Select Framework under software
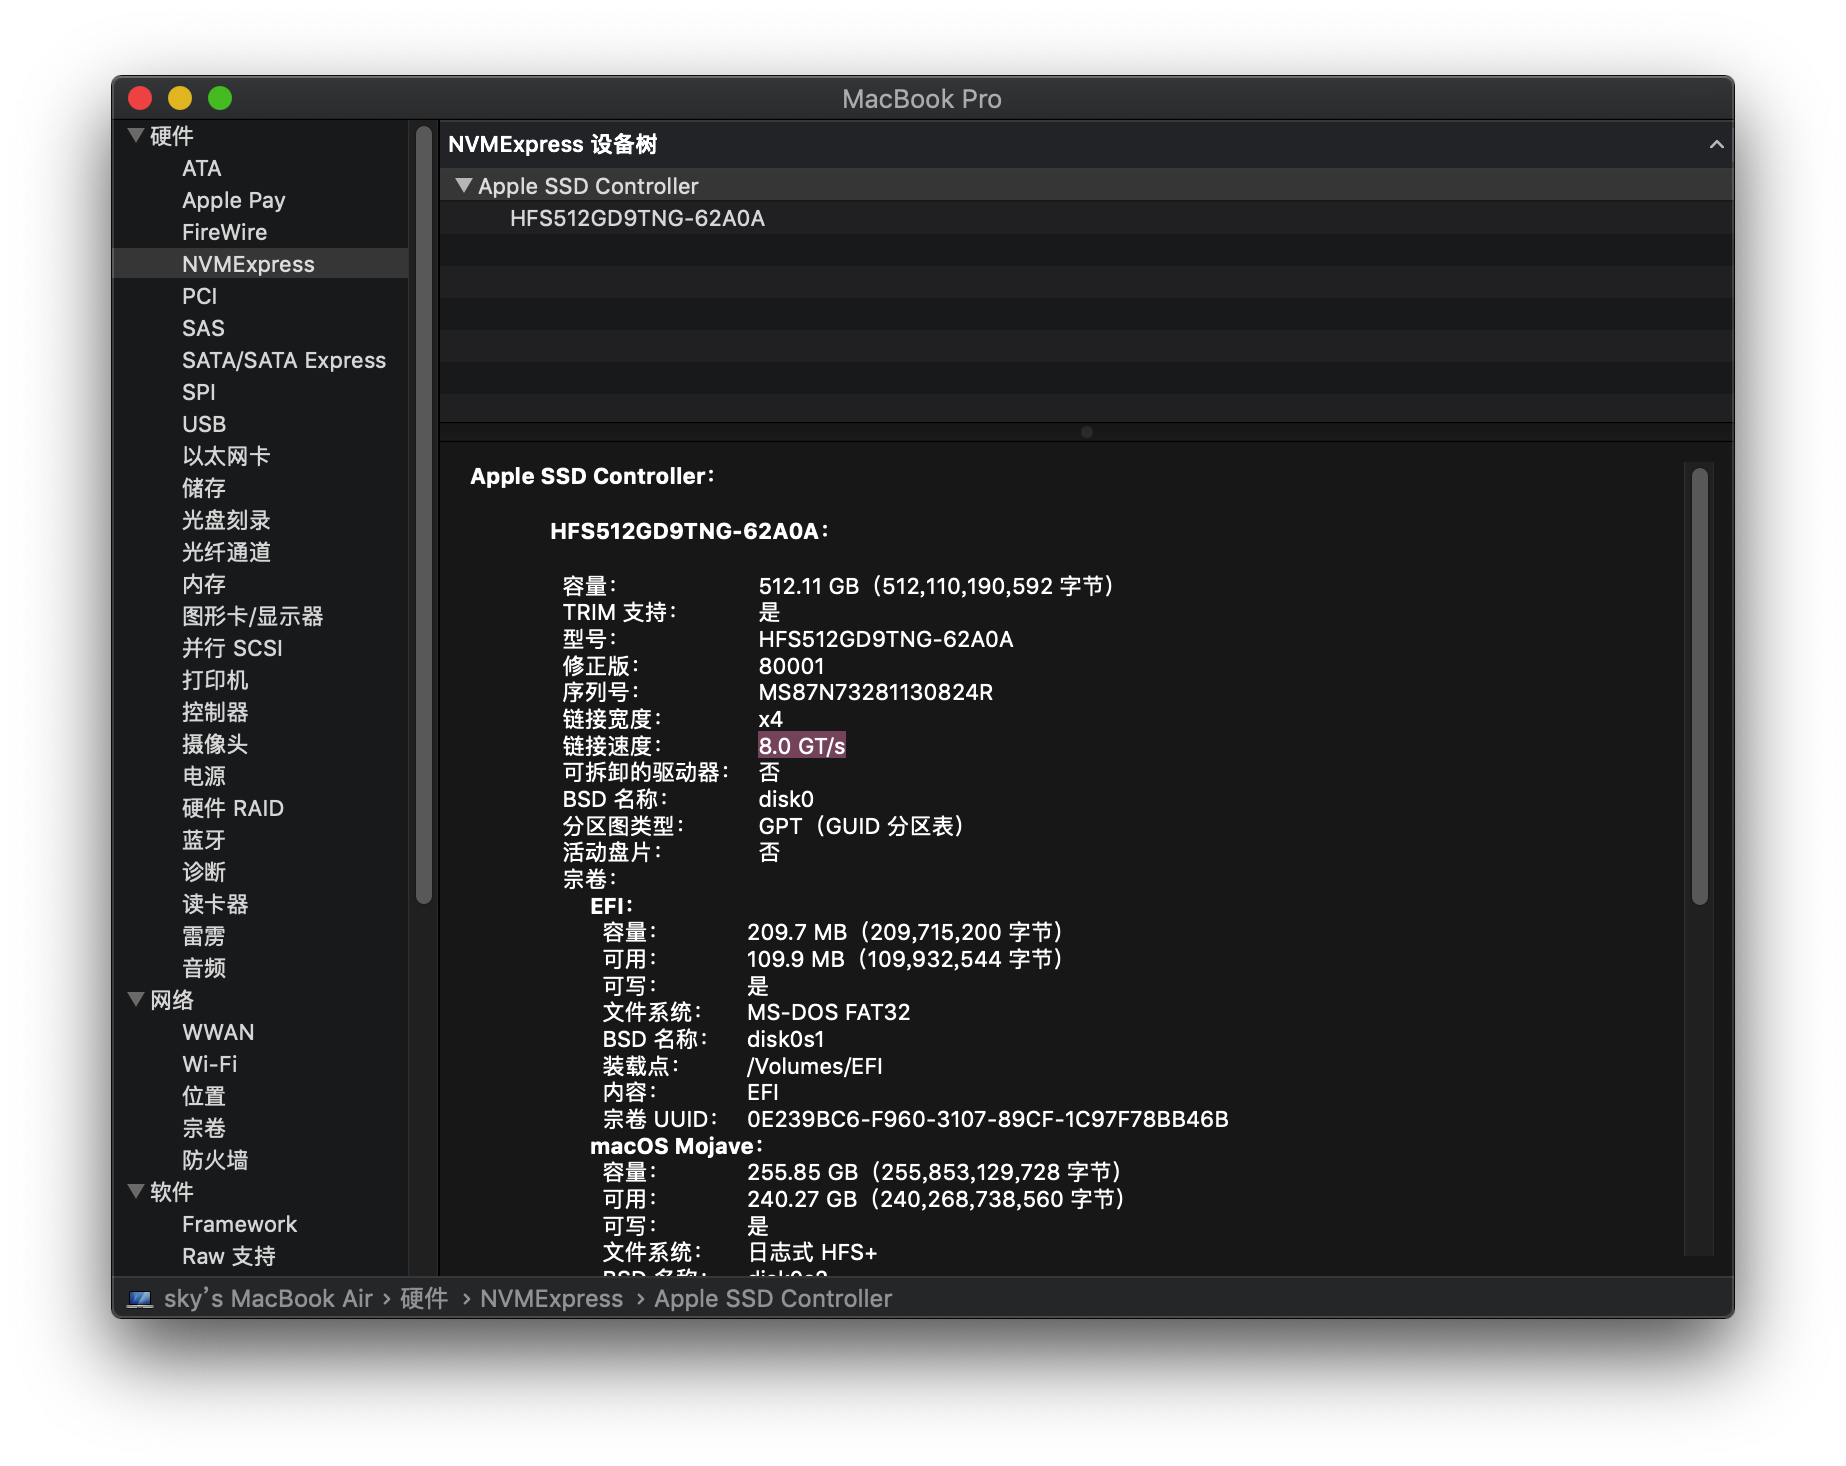1846x1466 pixels. point(239,1224)
